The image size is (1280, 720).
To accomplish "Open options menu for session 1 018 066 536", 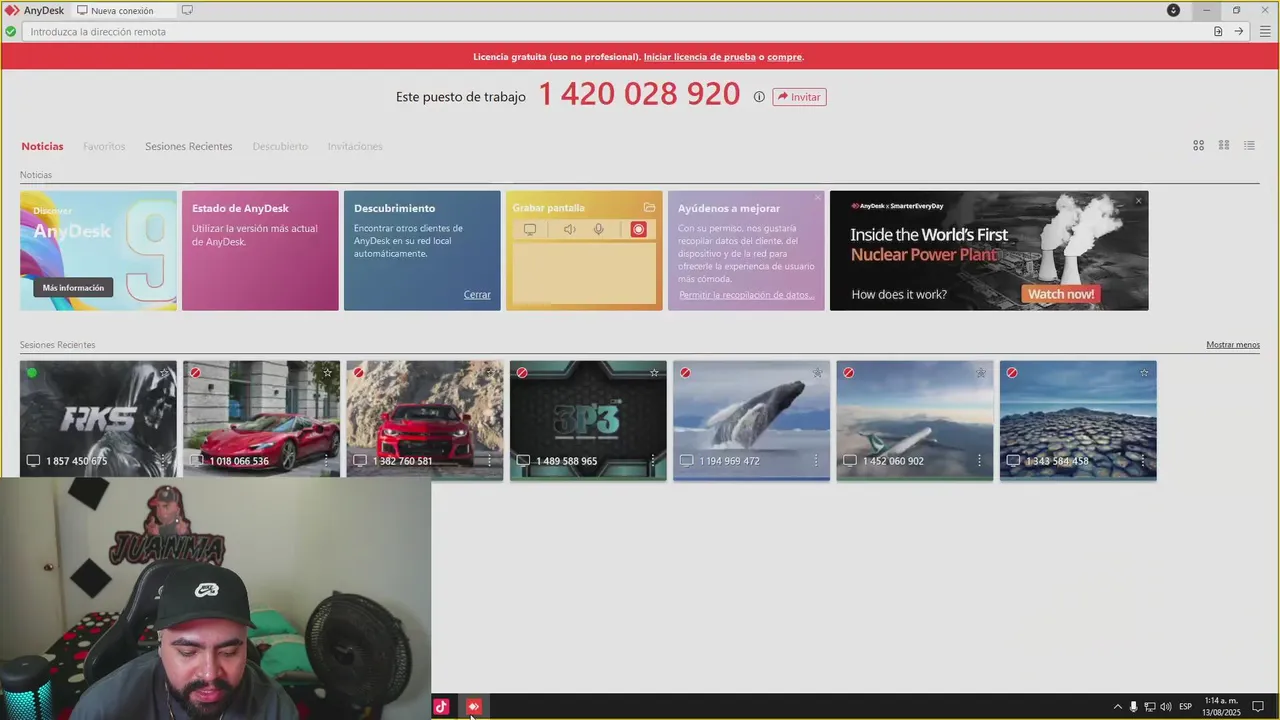I will (x=326, y=461).
